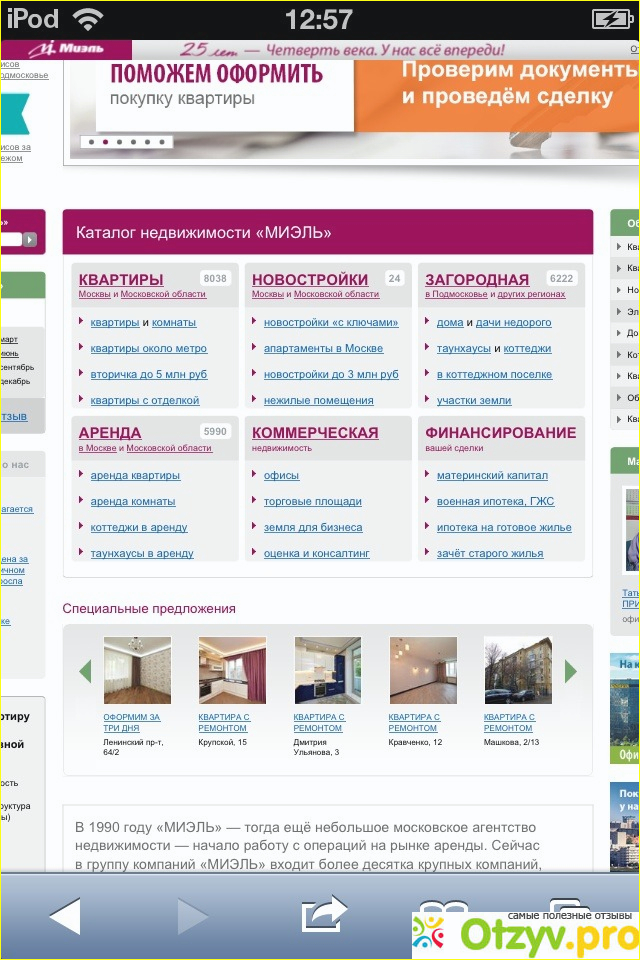Open the Крупской, 15 apartment thumbnail
This screenshot has height=960, width=640.
(232, 671)
